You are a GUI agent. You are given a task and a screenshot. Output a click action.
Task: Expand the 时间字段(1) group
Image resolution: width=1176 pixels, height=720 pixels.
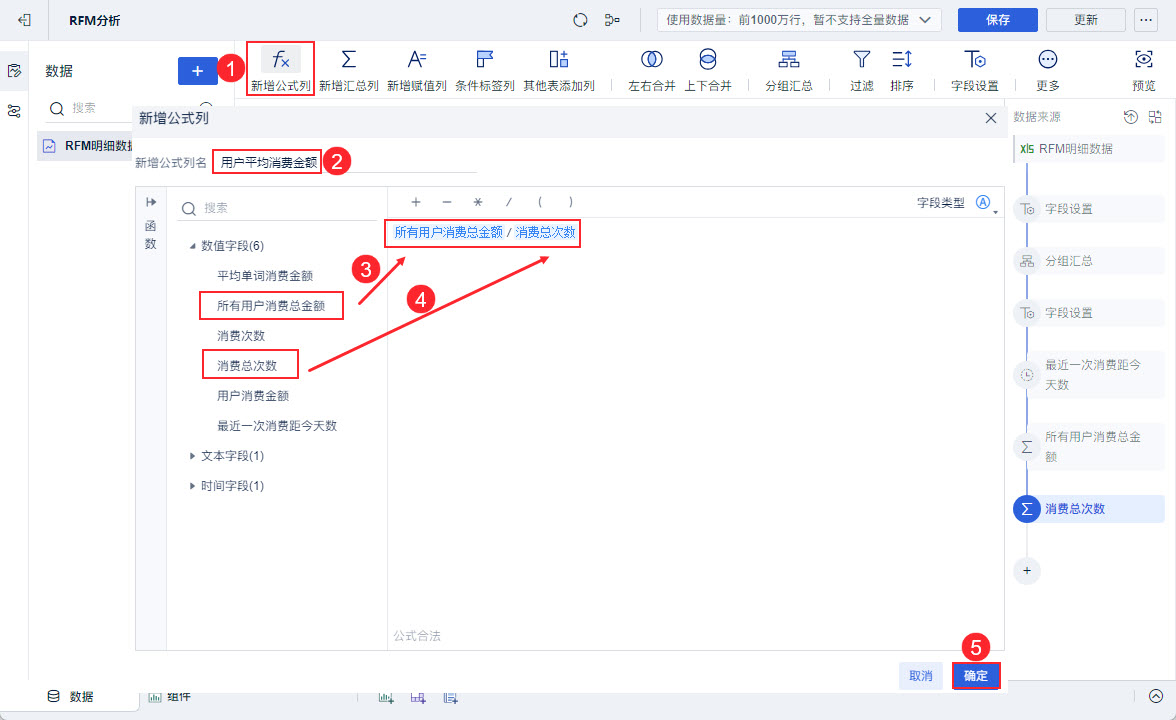pos(193,486)
